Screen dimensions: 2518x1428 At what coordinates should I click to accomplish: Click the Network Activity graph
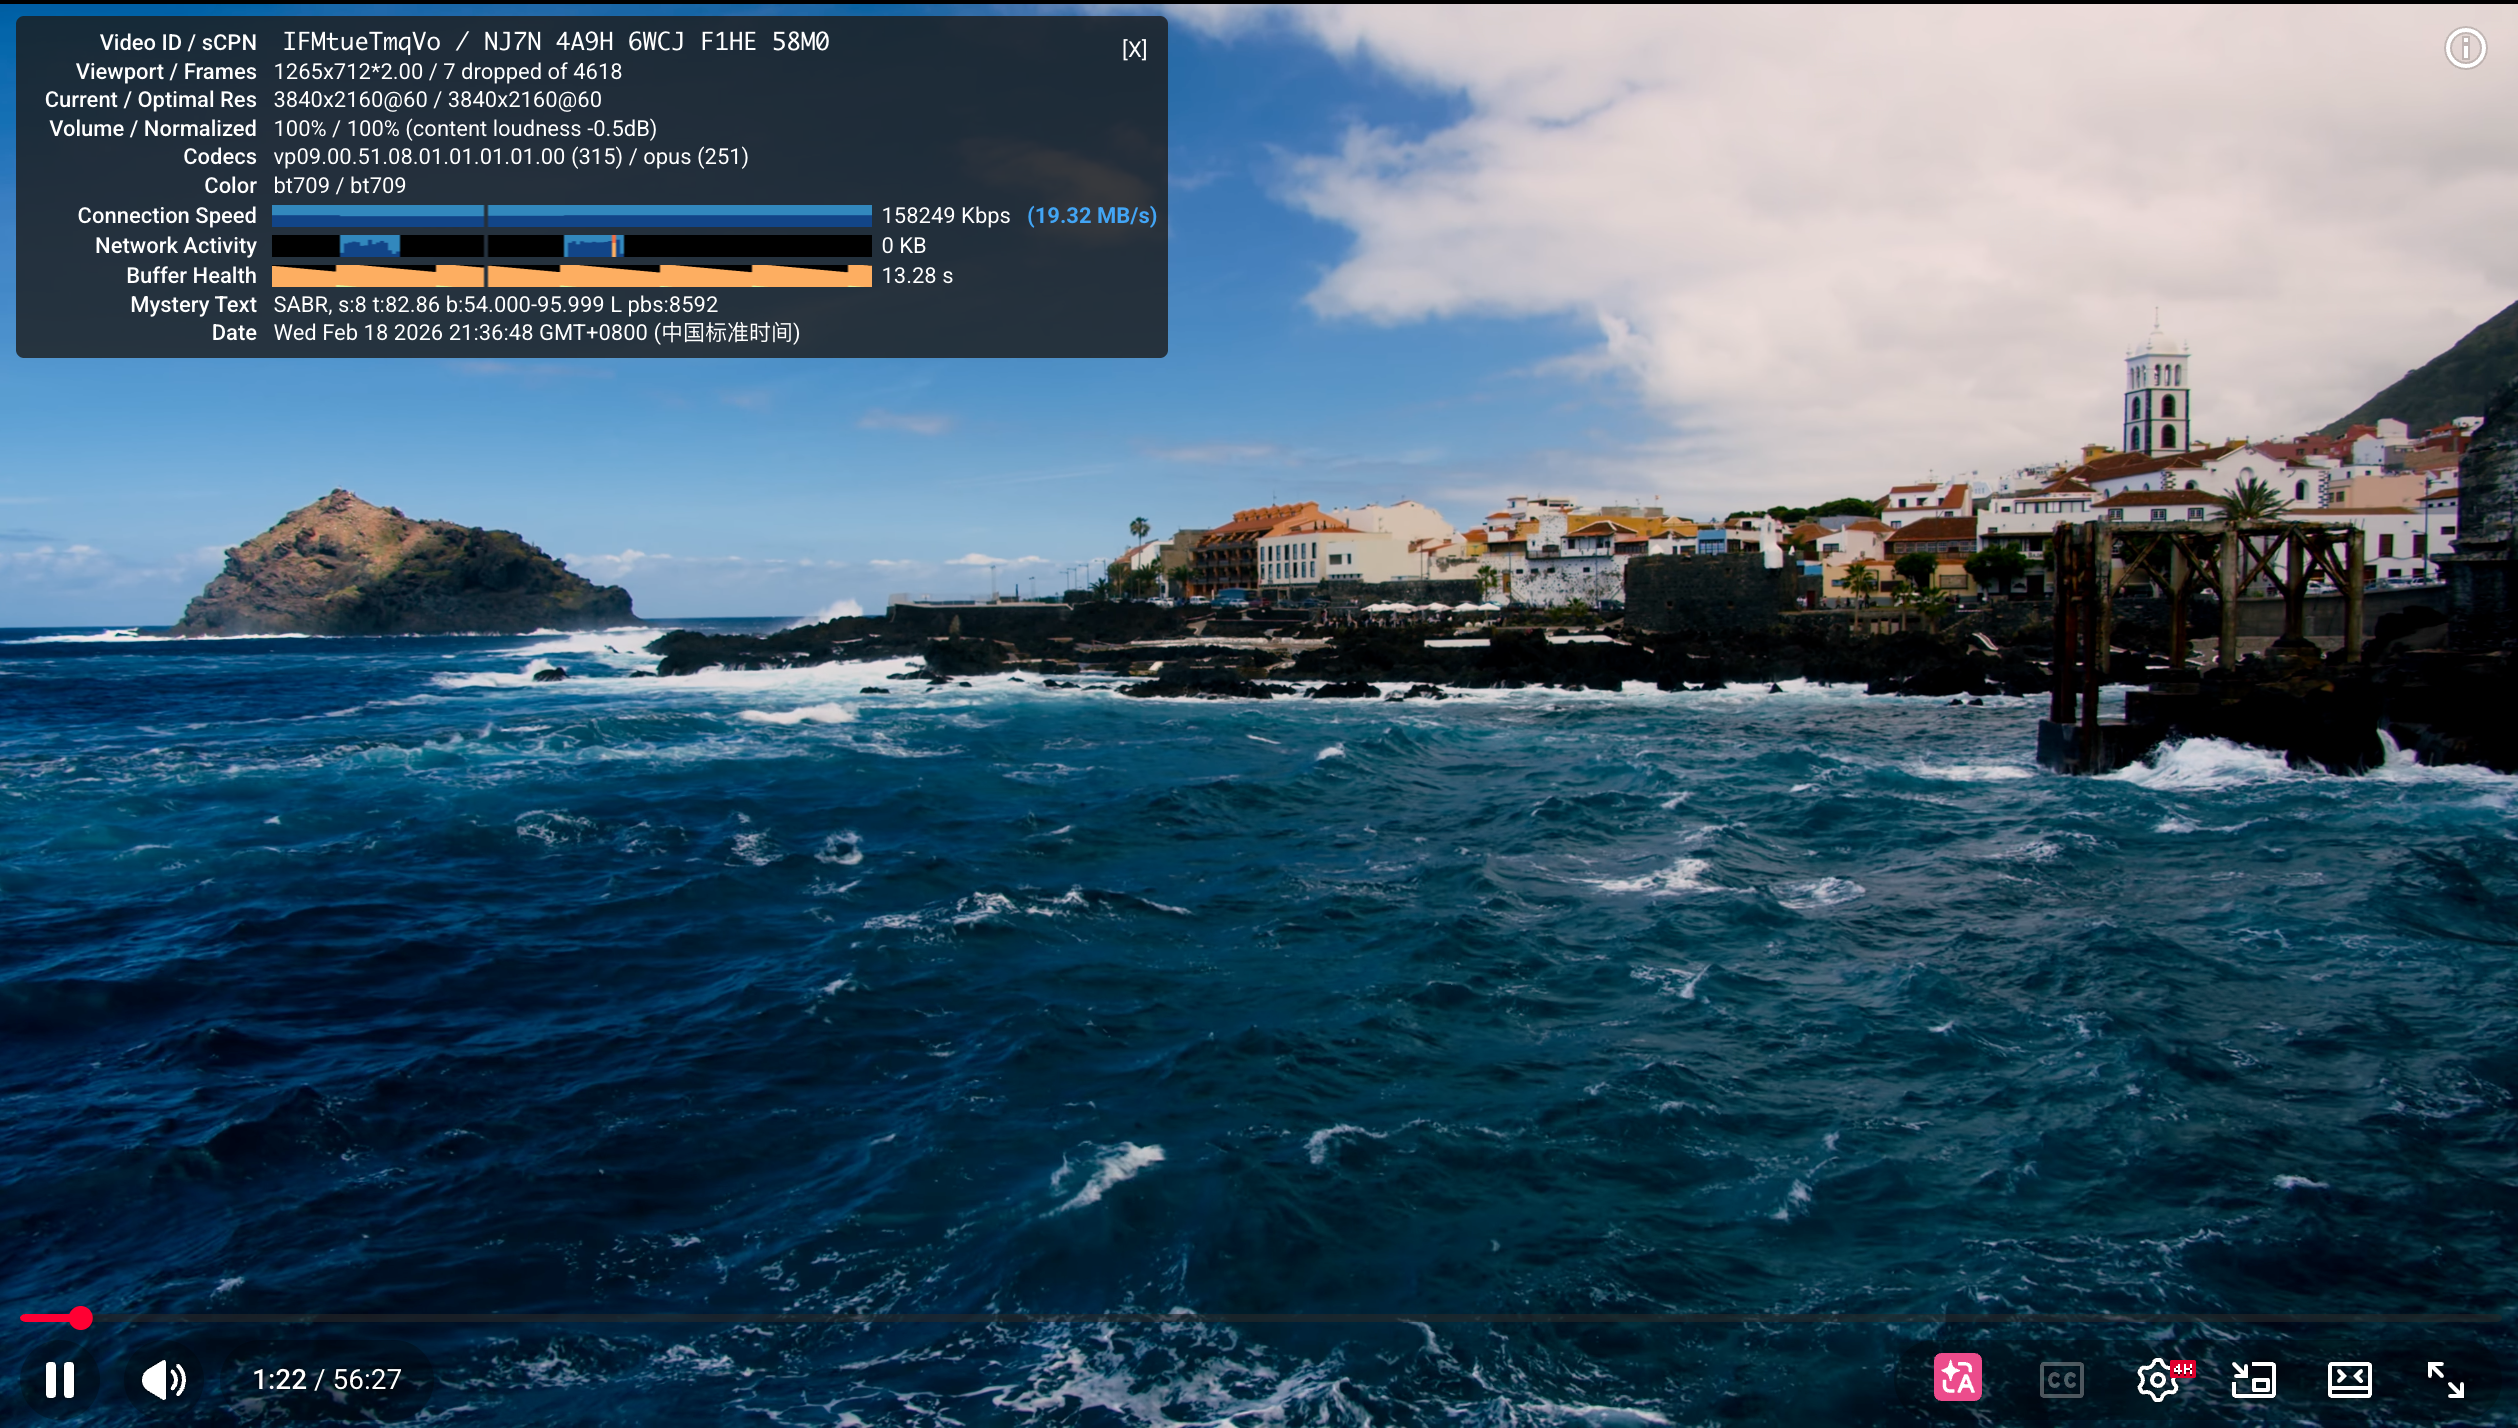(x=571, y=246)
